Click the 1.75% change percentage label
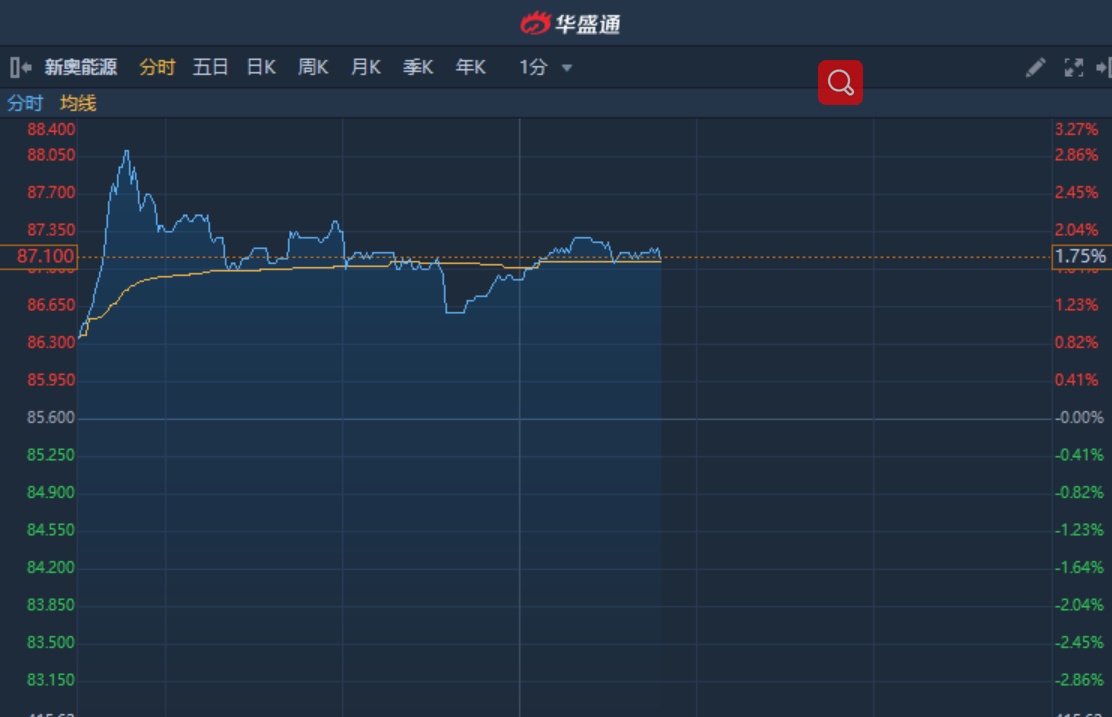Viewport: 1112px width, 717px height. [x=1081, y=257]
